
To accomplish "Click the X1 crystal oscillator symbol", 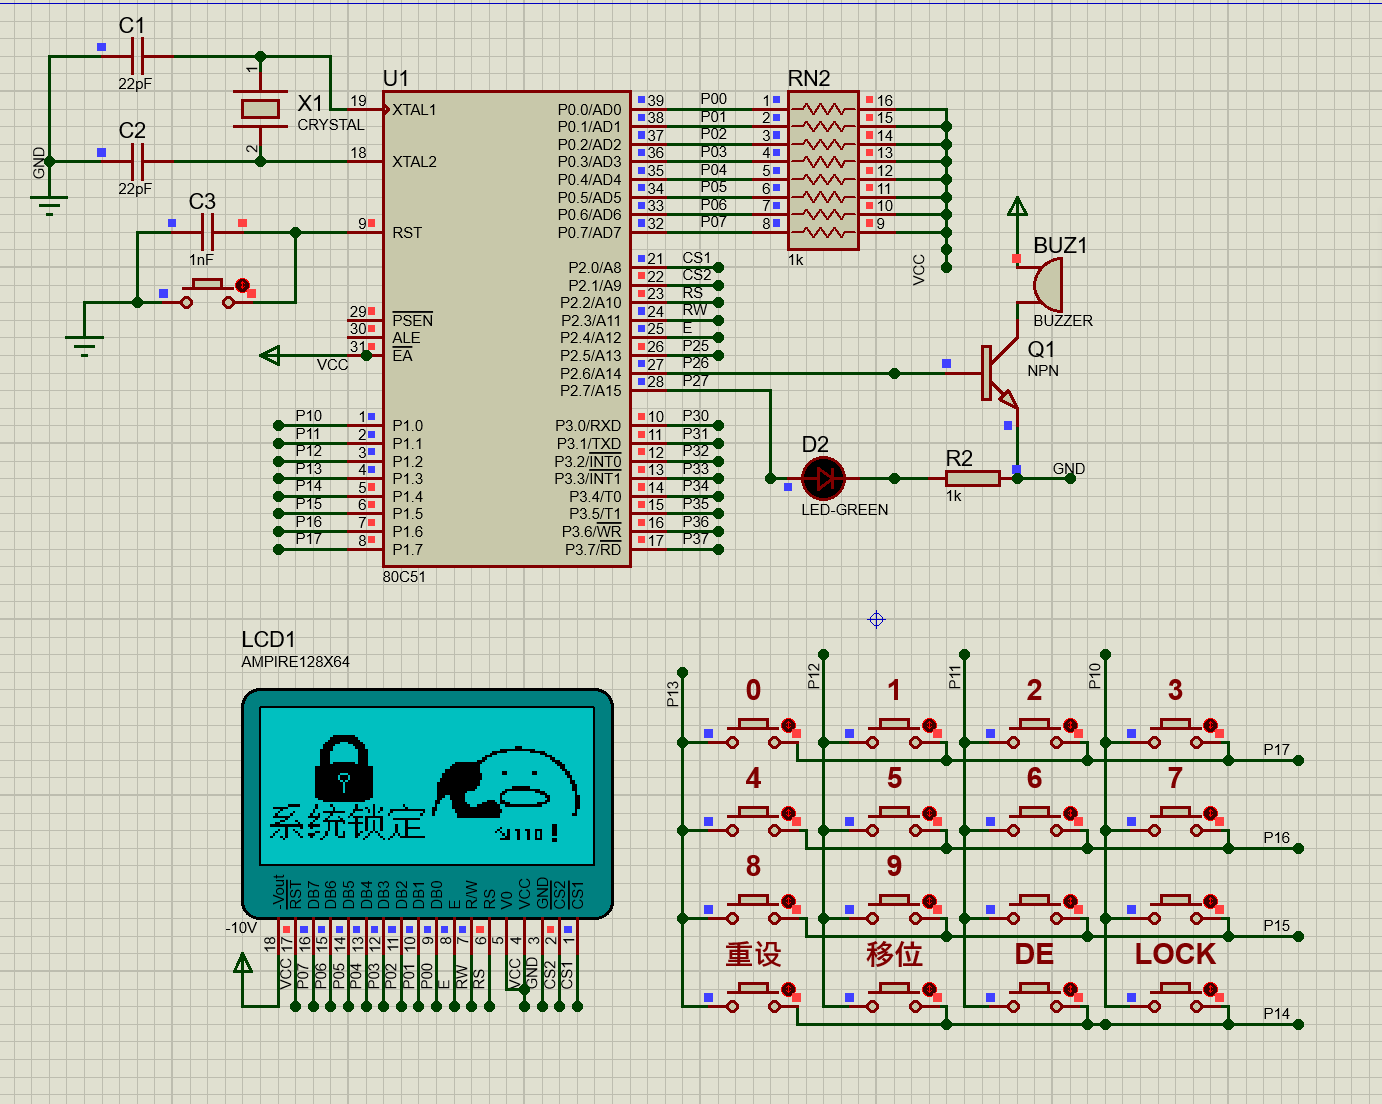I will (x=260, y=109).
